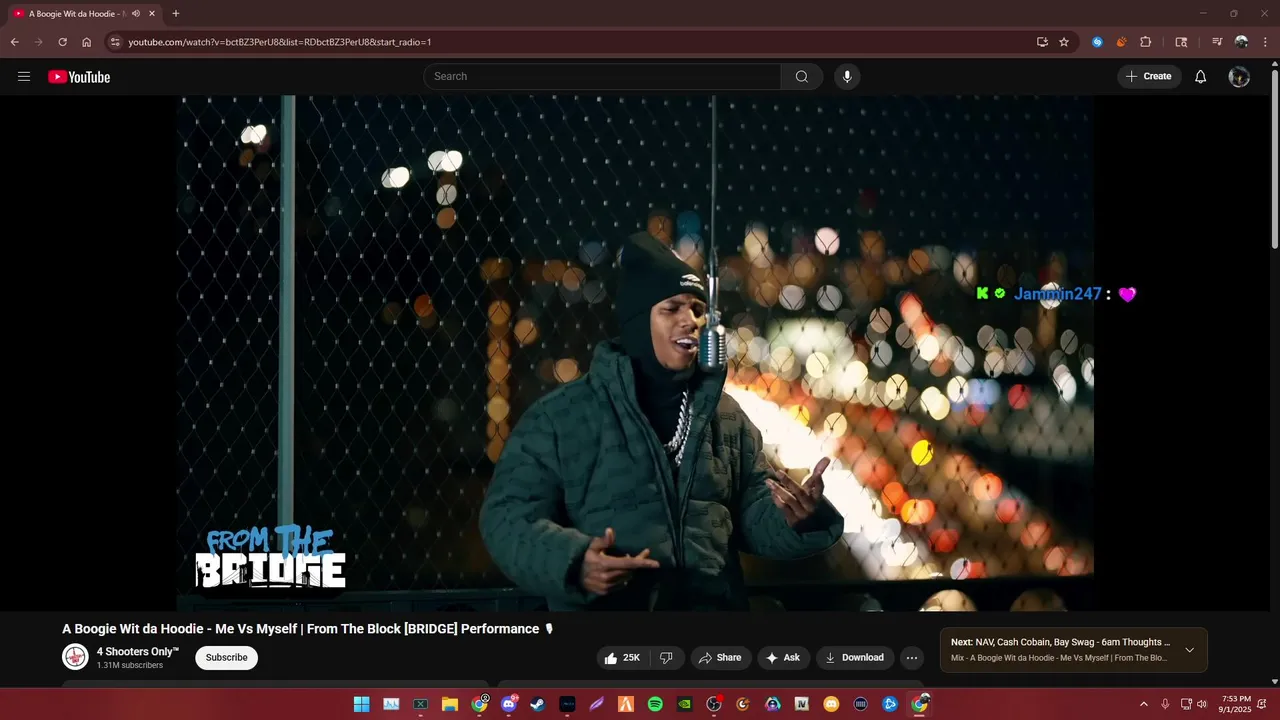Click the search magnifier button
This screenshot has width=1280, height=720.
[x=802, y=77]
